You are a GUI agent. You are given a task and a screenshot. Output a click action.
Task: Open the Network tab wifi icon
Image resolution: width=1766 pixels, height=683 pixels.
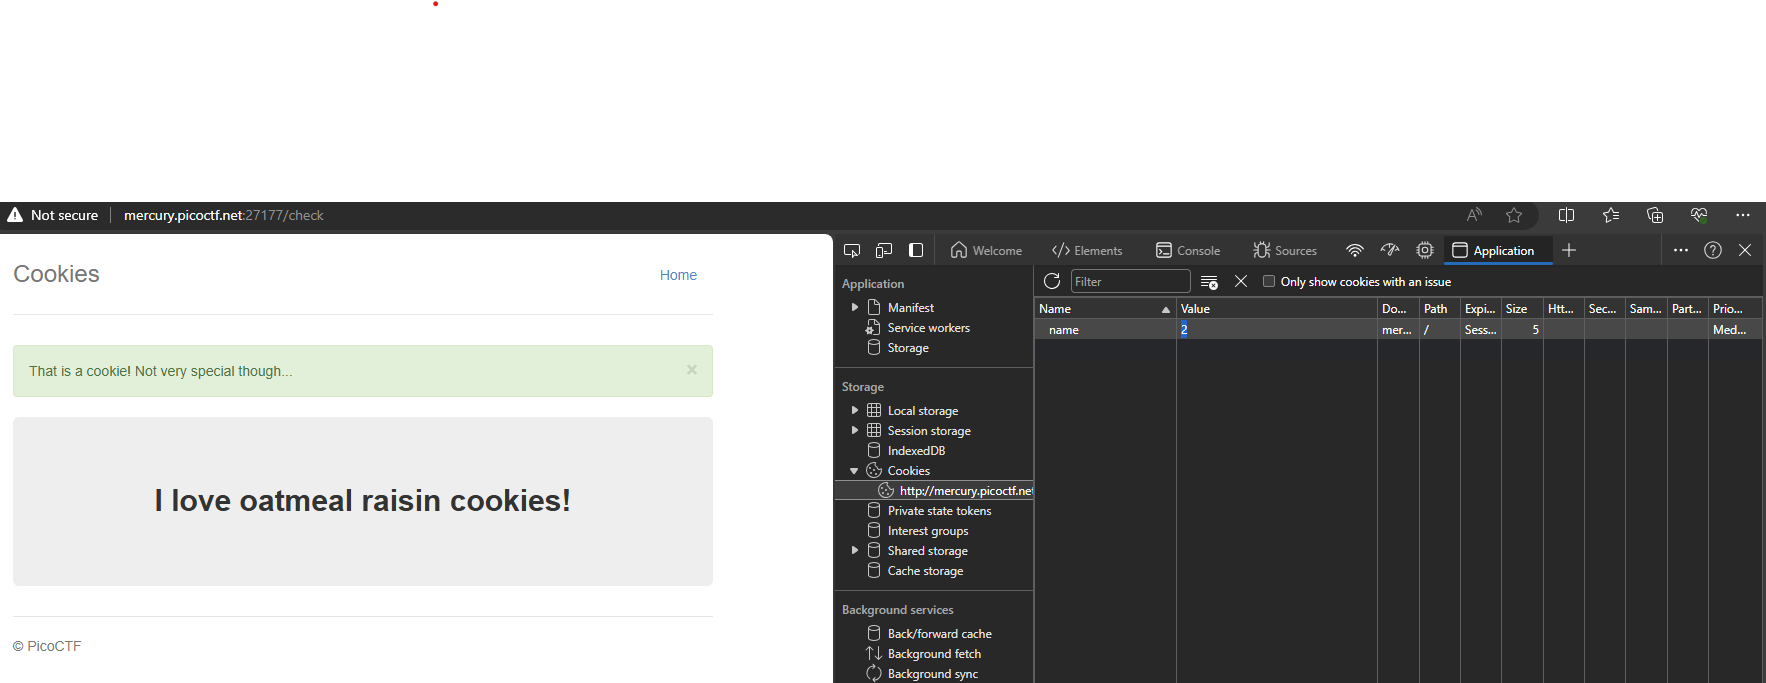pyautogui.click(x=1355, y=250)
